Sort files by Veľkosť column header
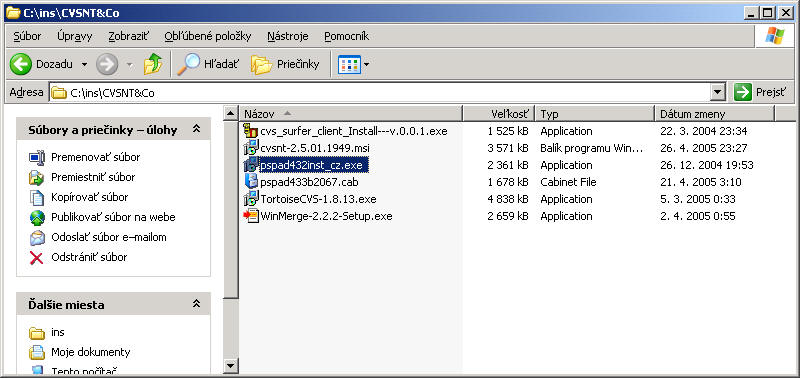 (x=498, y=114)
